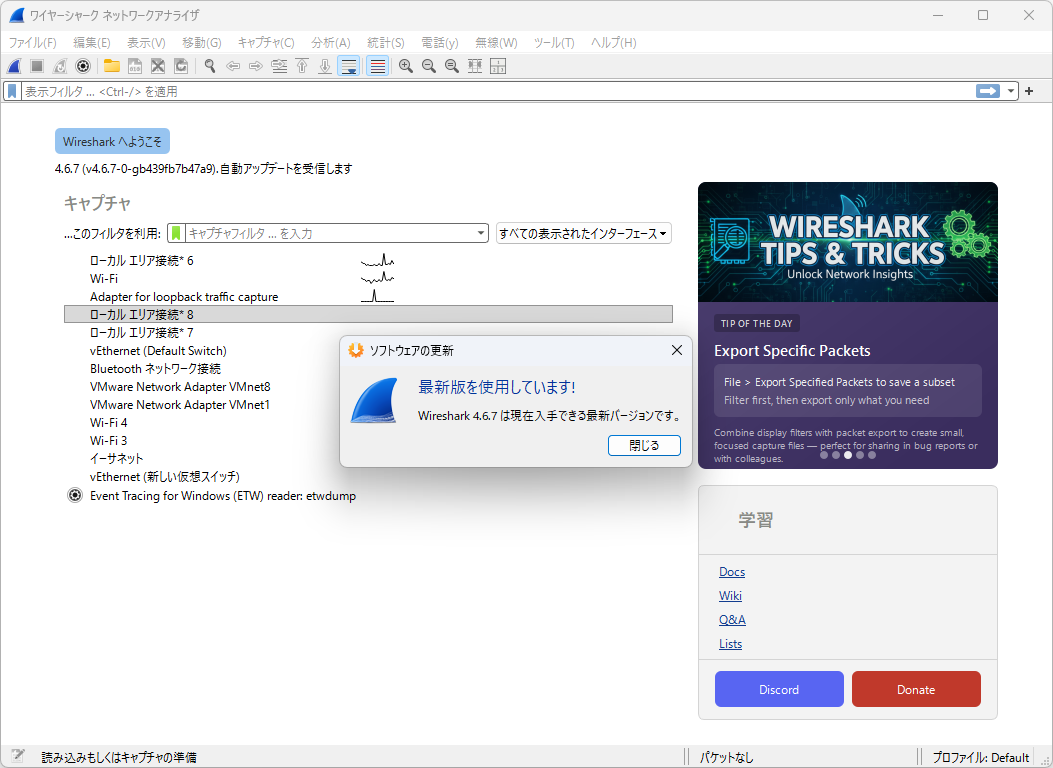Open the Lists link
Viewport: 1053px width, 768px height.
(x=730, y=644)
